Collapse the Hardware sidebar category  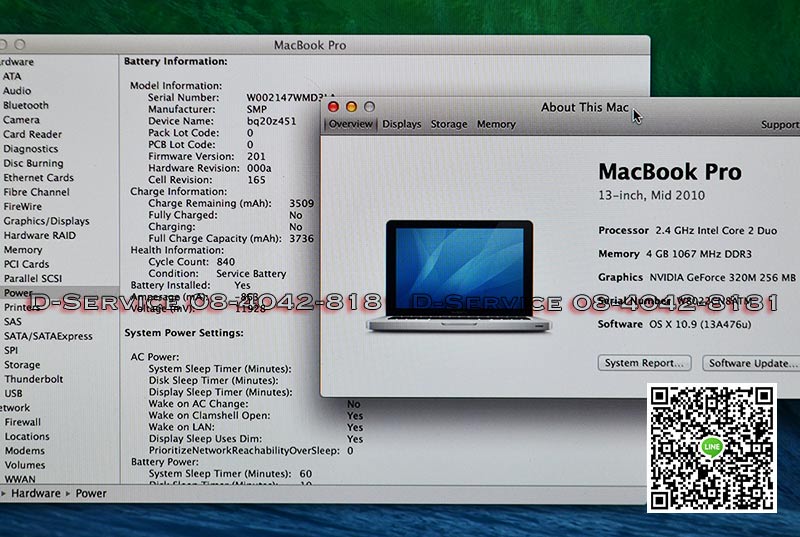[17, 62]
